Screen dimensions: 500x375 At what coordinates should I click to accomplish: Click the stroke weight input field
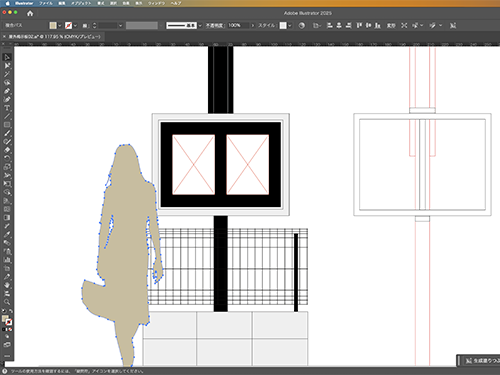107,25
